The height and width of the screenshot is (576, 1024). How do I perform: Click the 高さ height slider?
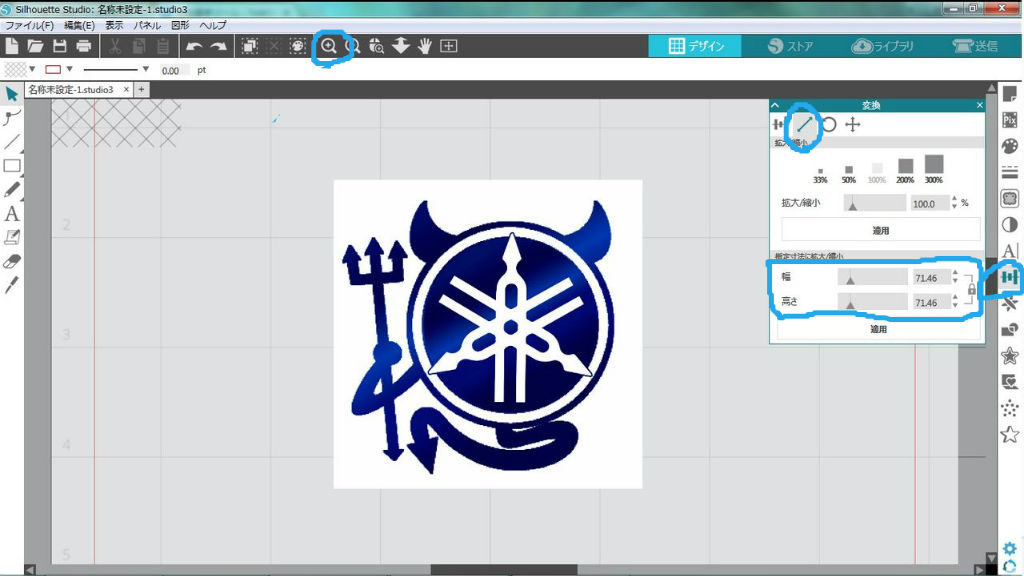(x=872, y=302)
